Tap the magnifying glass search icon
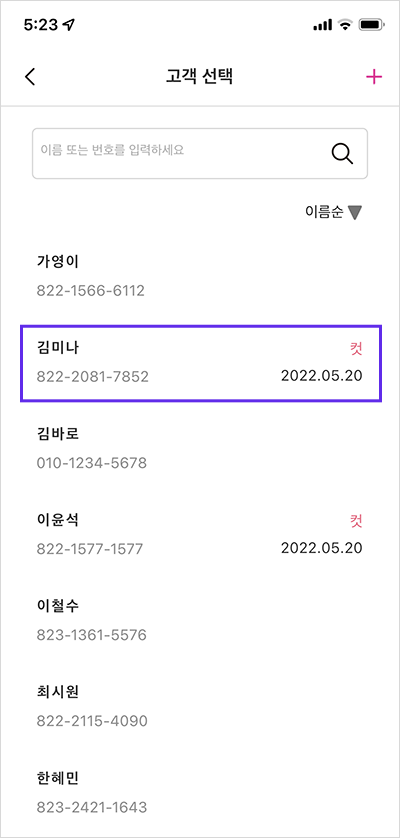The image size is (400, 838). [x=342, y=153]
